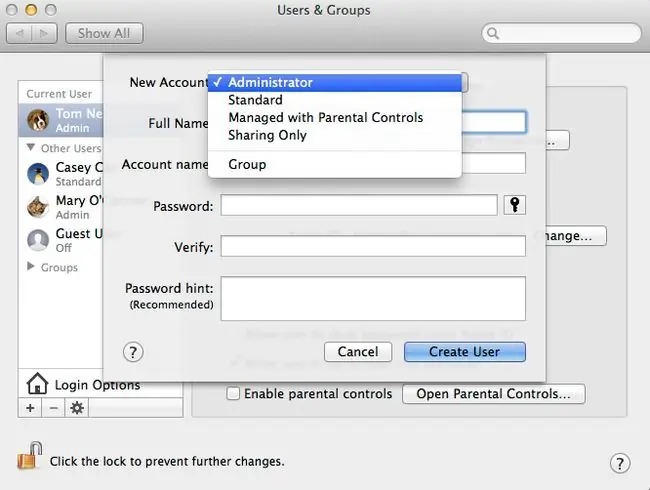The height and width of the screenshot is (490, 650).
Task: Remove user with the minus button
Action: click(53, 408)
